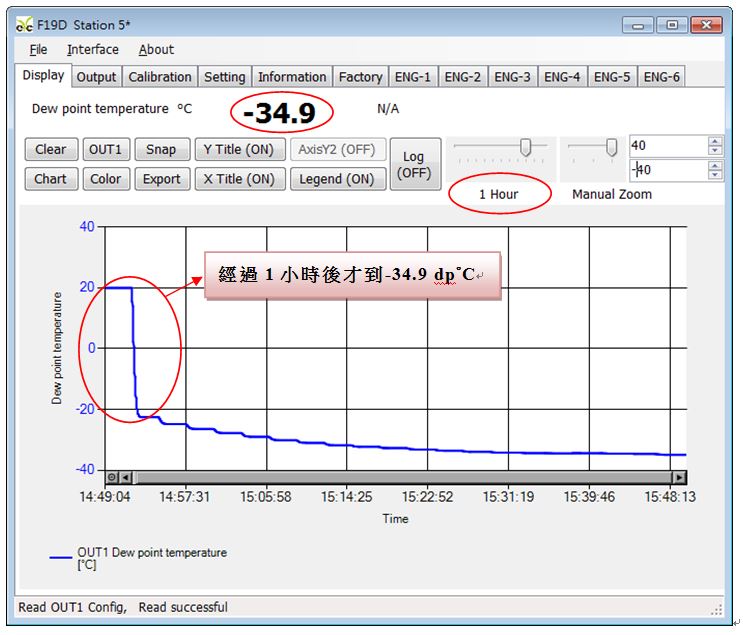The height and width of the screenshot is (635, 743).
Task: Click the chart scrollbar left arrow
Action: pos(126,478)
